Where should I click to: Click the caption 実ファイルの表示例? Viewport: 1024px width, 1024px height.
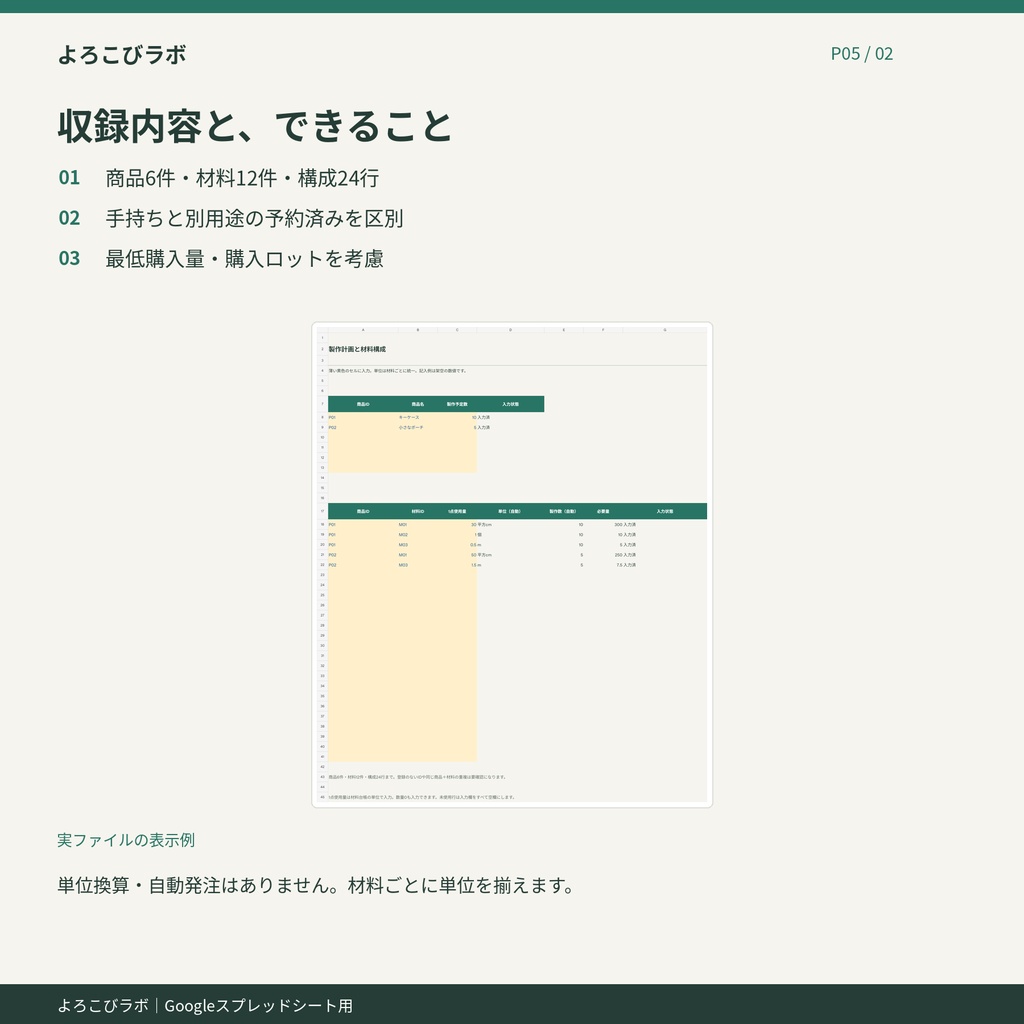(126, 840)
